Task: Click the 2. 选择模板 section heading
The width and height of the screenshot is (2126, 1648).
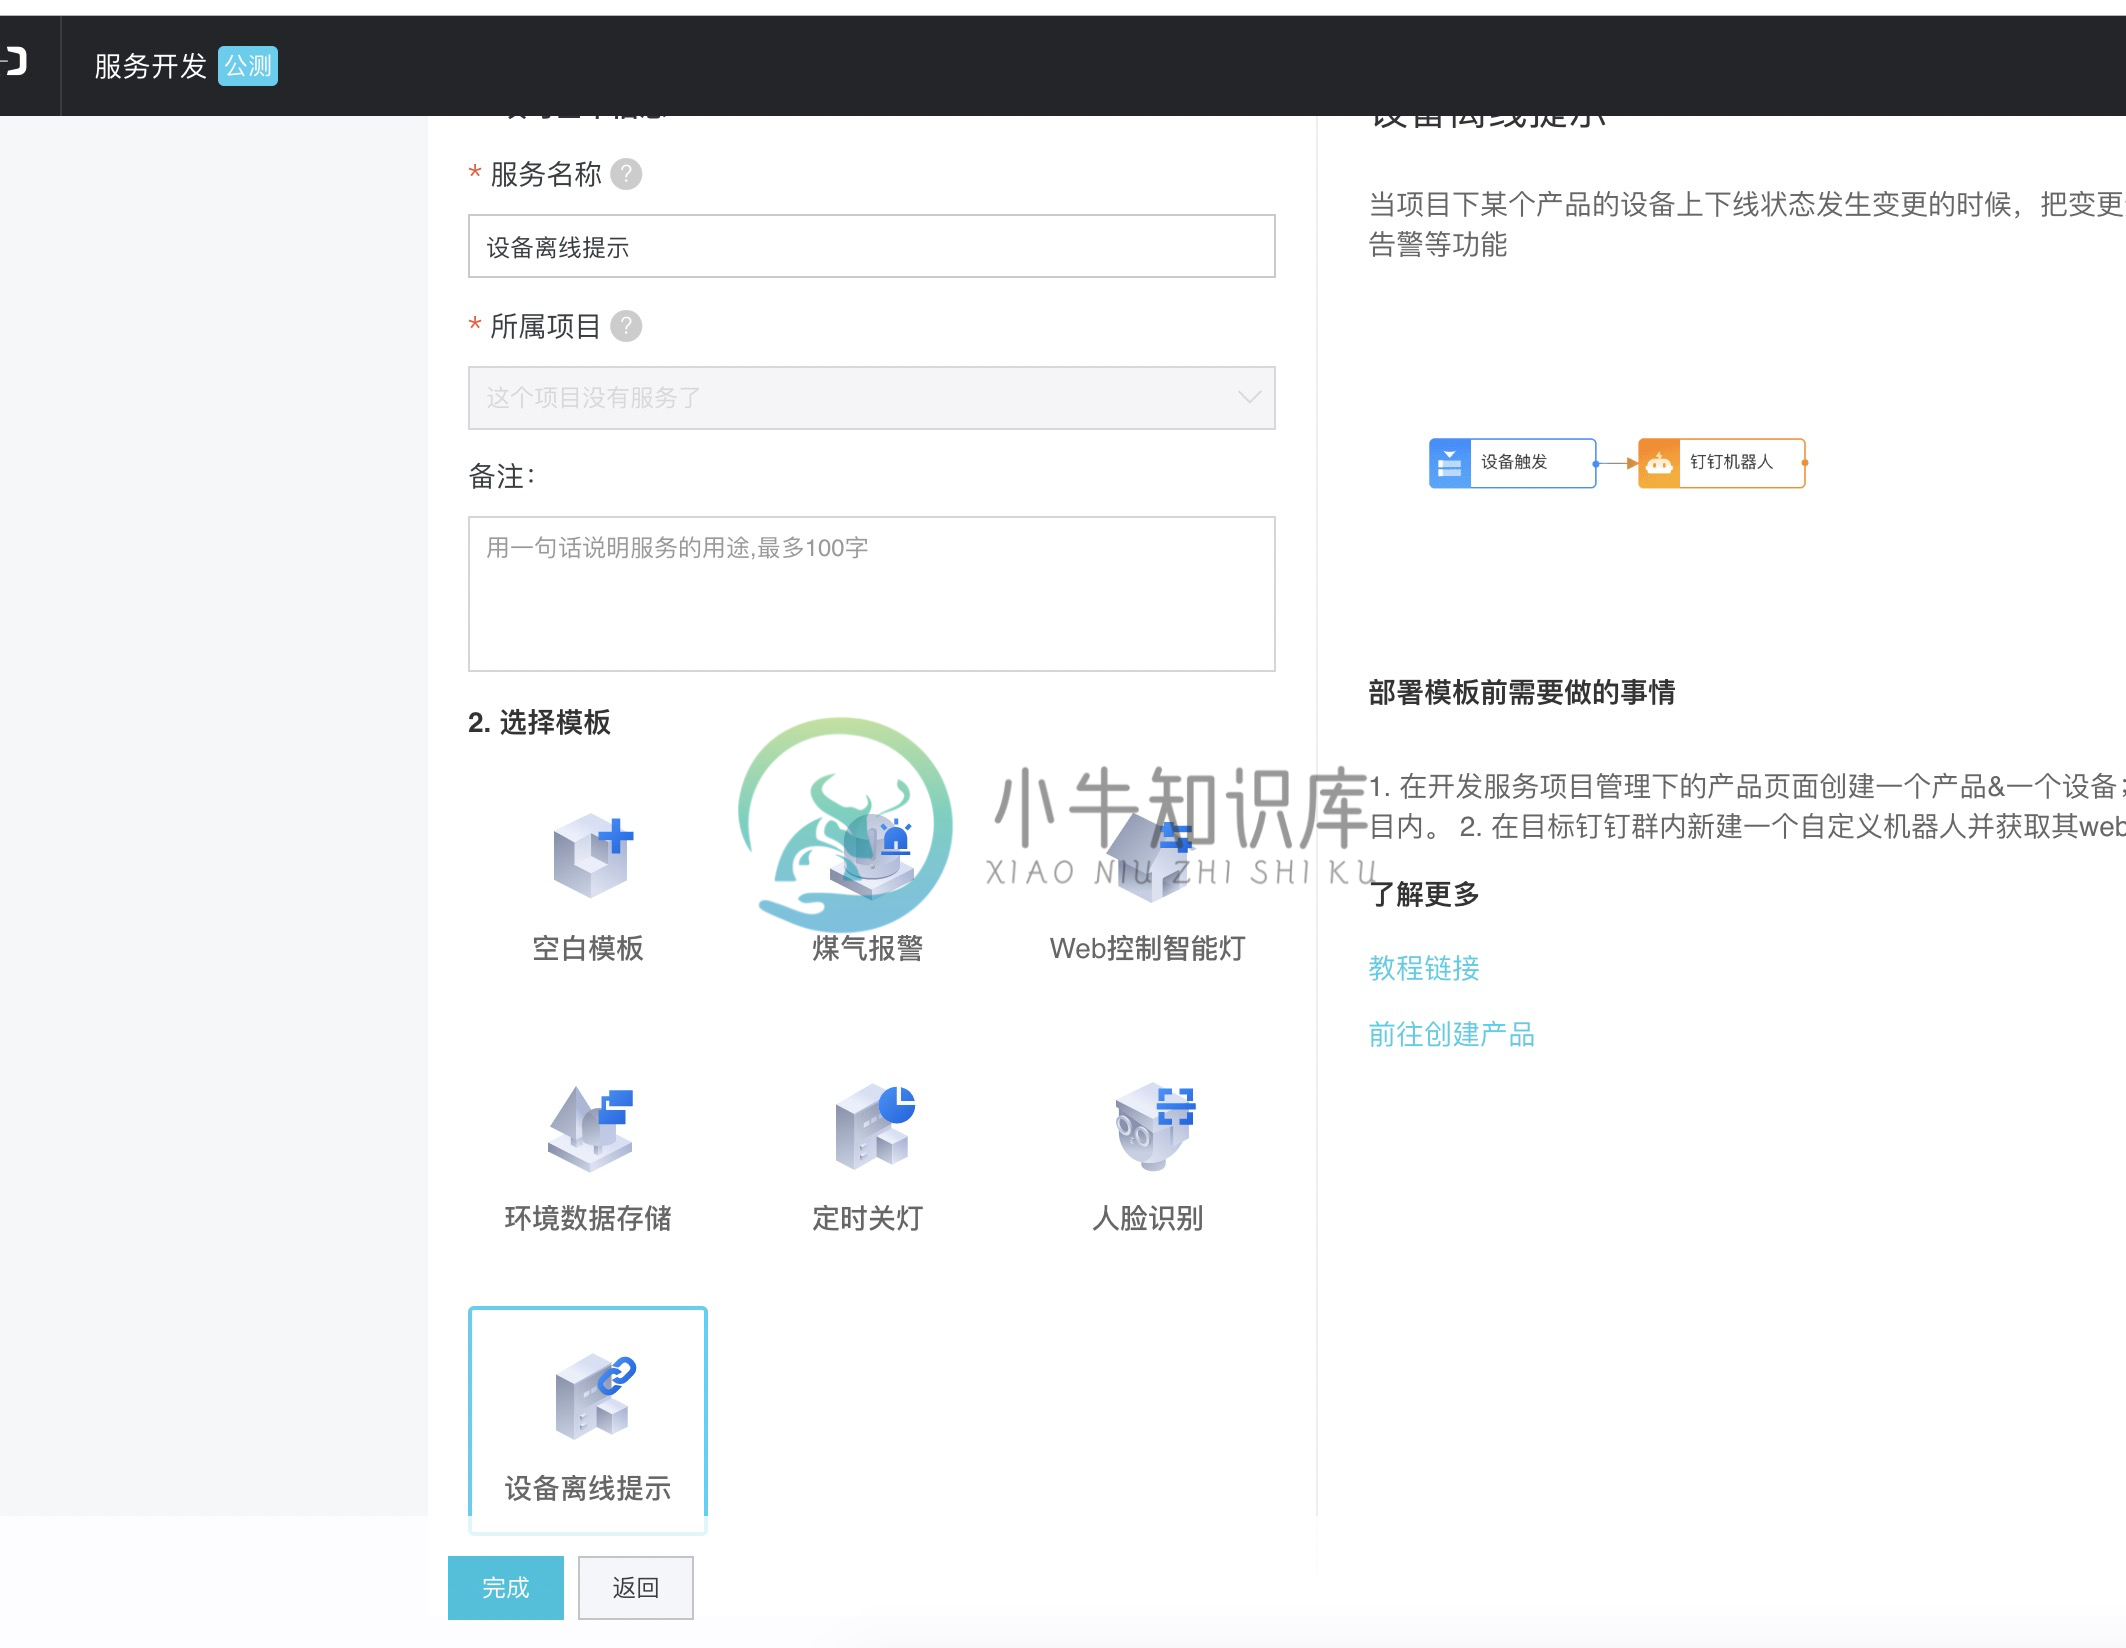Action: click(539, 722)
